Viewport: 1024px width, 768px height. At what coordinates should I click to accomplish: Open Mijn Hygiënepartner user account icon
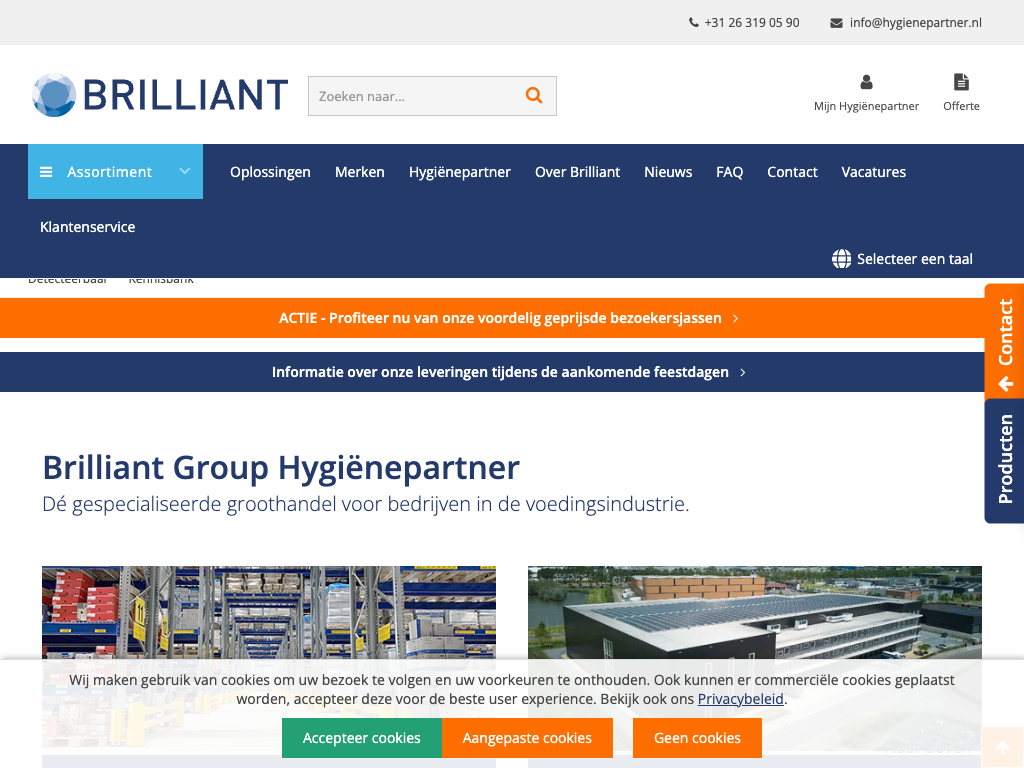pyautogui.click(x=866, y=82)
